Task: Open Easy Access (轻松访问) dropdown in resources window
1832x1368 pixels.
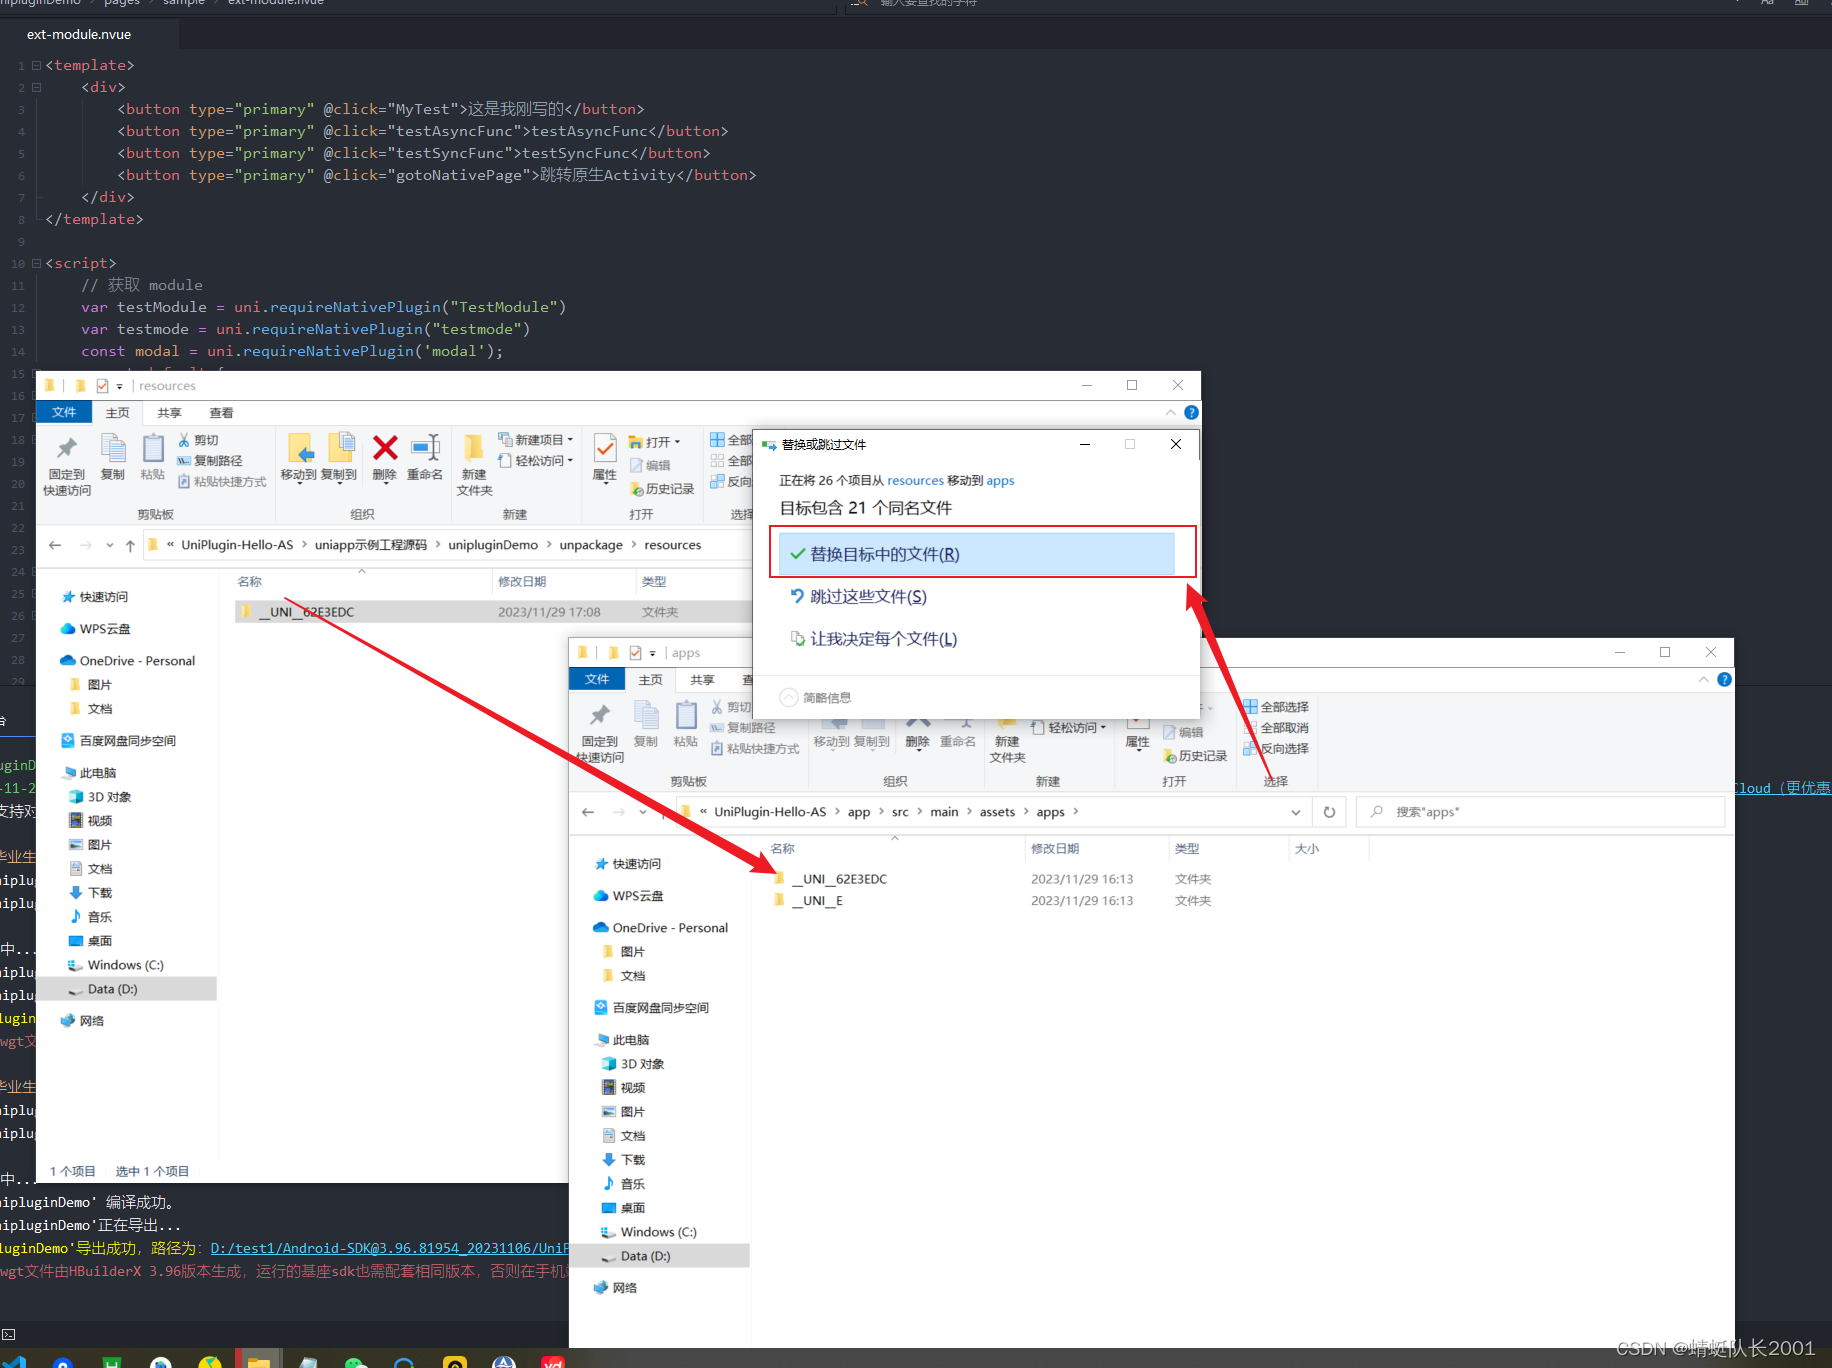Action: point(536,461)
